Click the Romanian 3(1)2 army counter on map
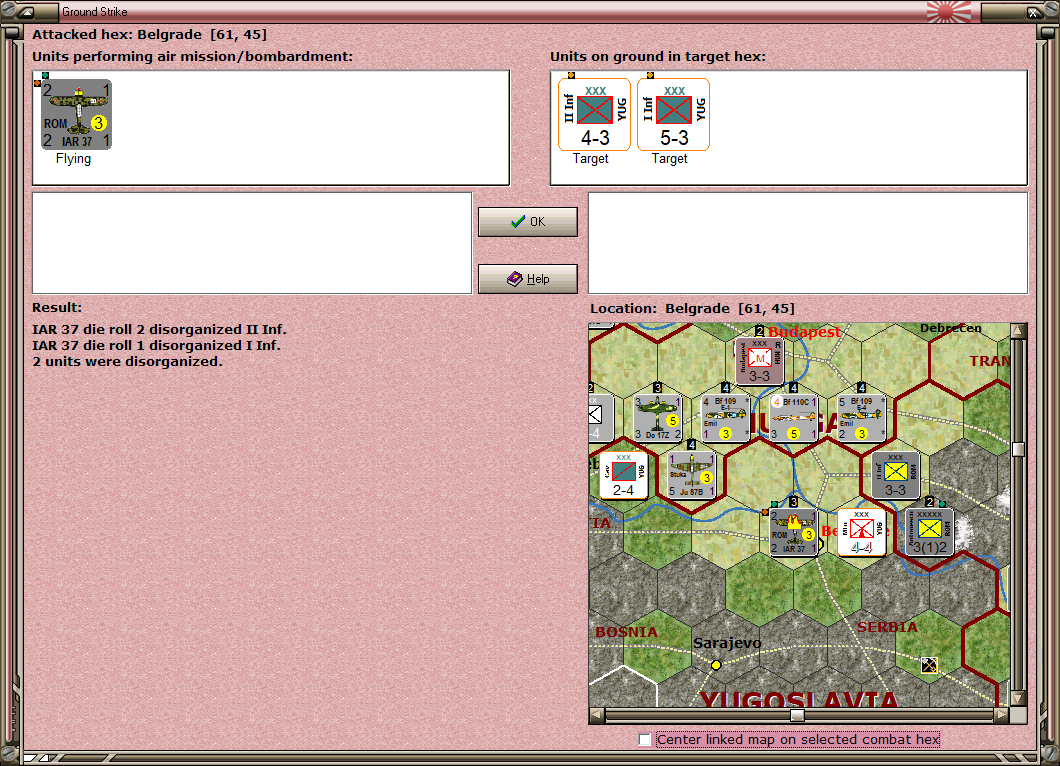1060x766 pixels. (x=930, y=533)
